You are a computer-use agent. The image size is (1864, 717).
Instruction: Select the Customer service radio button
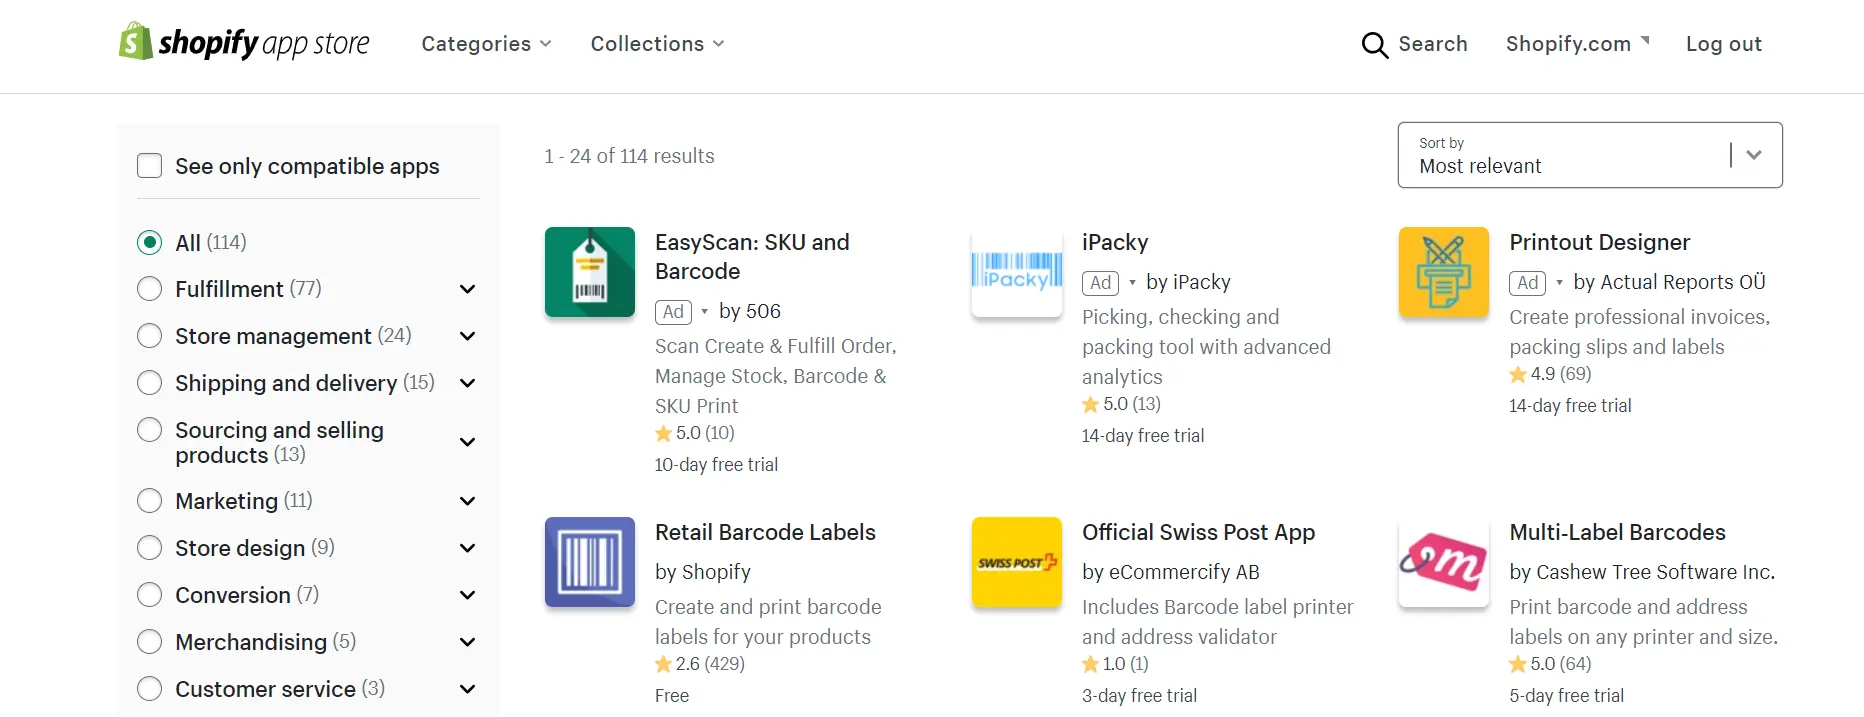150,689
